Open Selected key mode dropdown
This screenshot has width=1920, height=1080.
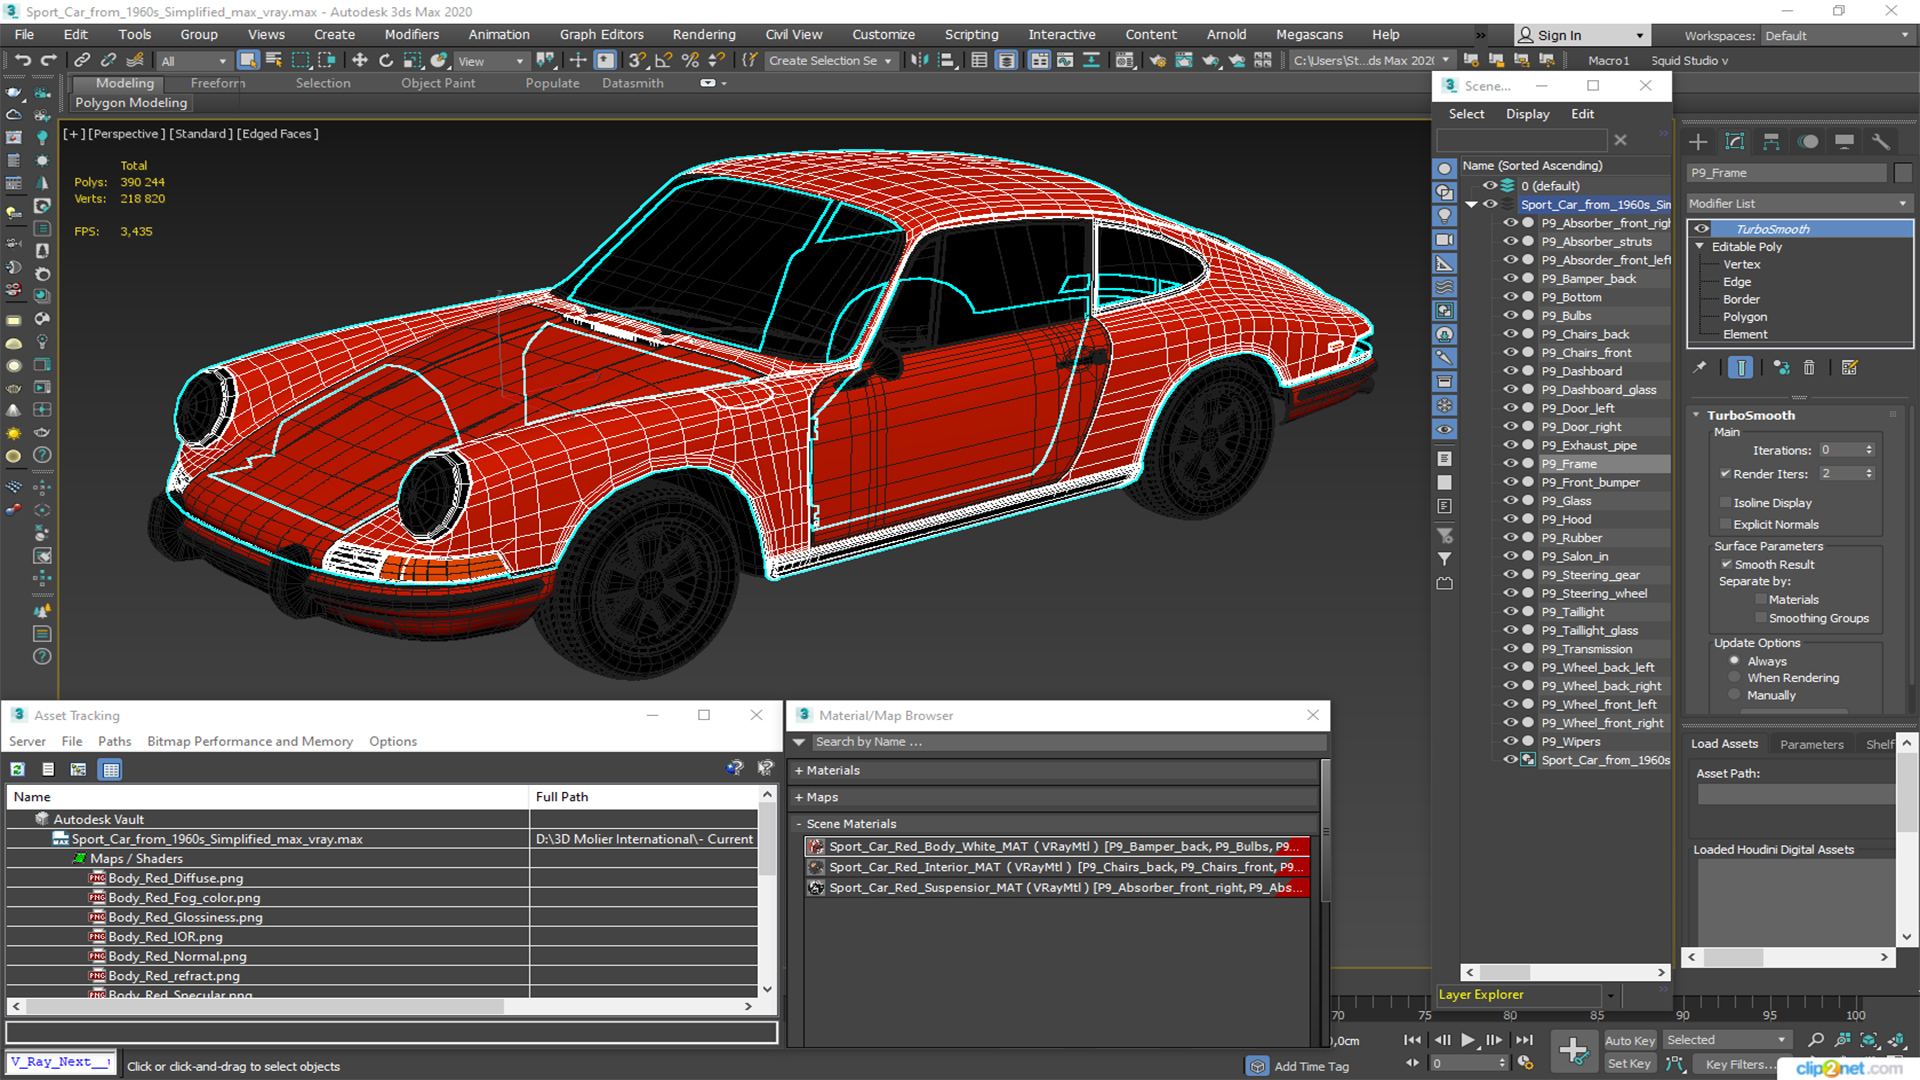(x=1726, y=1040)
